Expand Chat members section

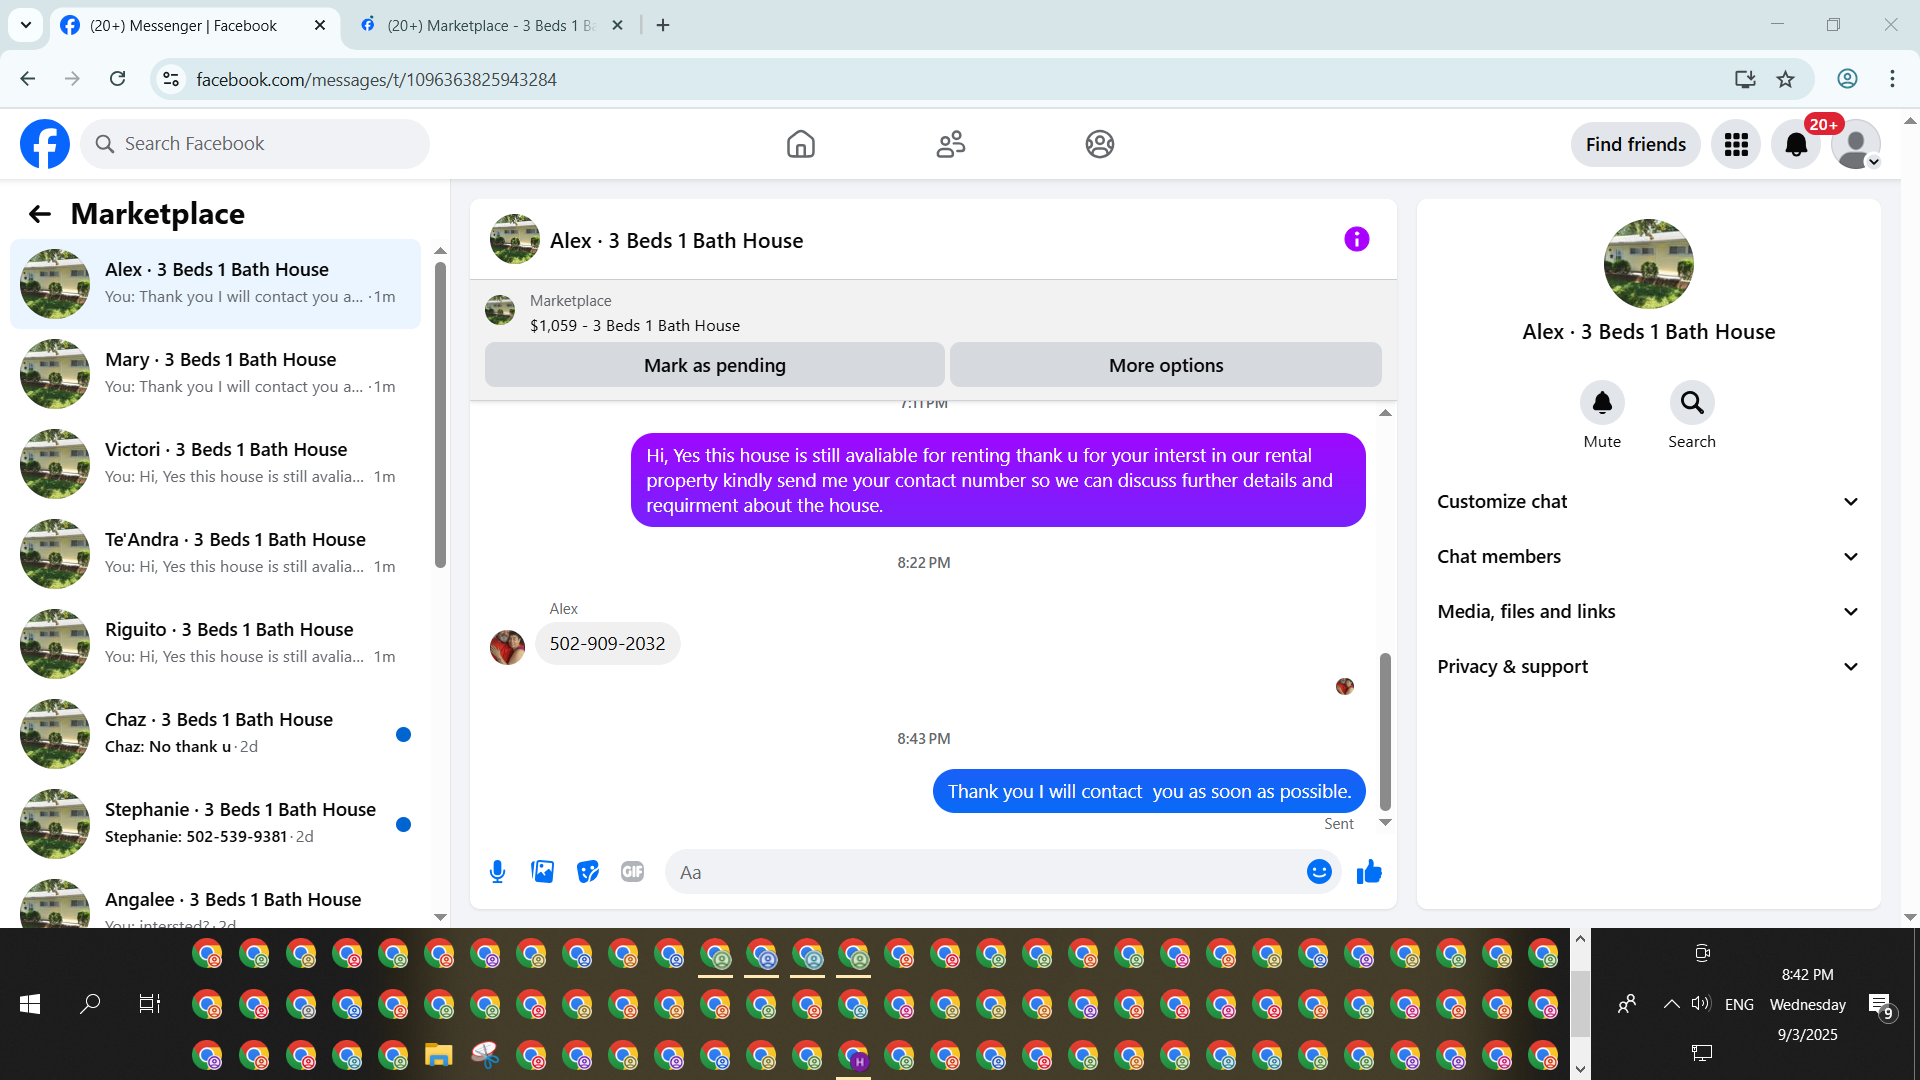click(1649, 557)
